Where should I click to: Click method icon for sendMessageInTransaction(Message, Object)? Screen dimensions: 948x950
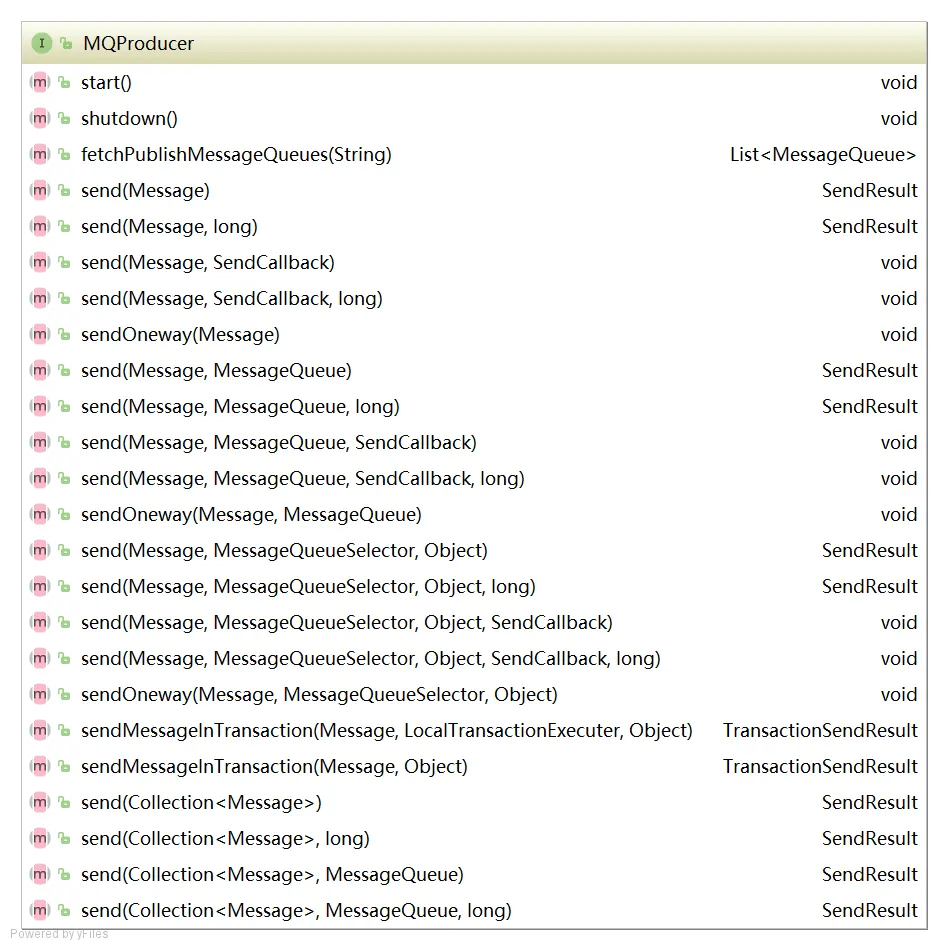point(40,766)
